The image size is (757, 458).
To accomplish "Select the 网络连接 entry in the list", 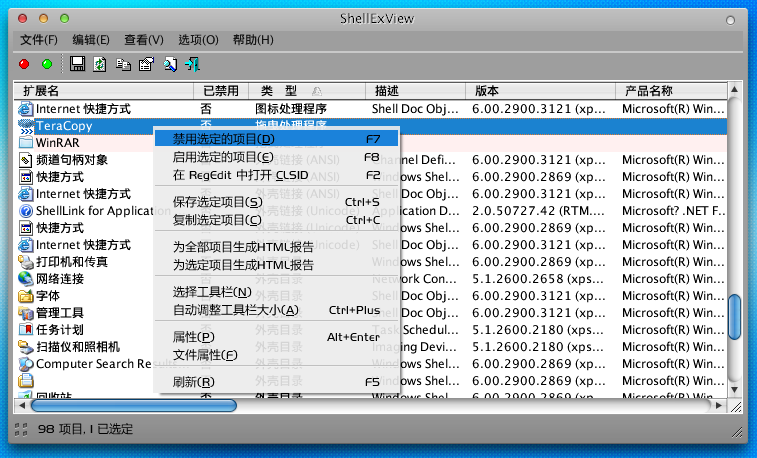I will [59, 279].
